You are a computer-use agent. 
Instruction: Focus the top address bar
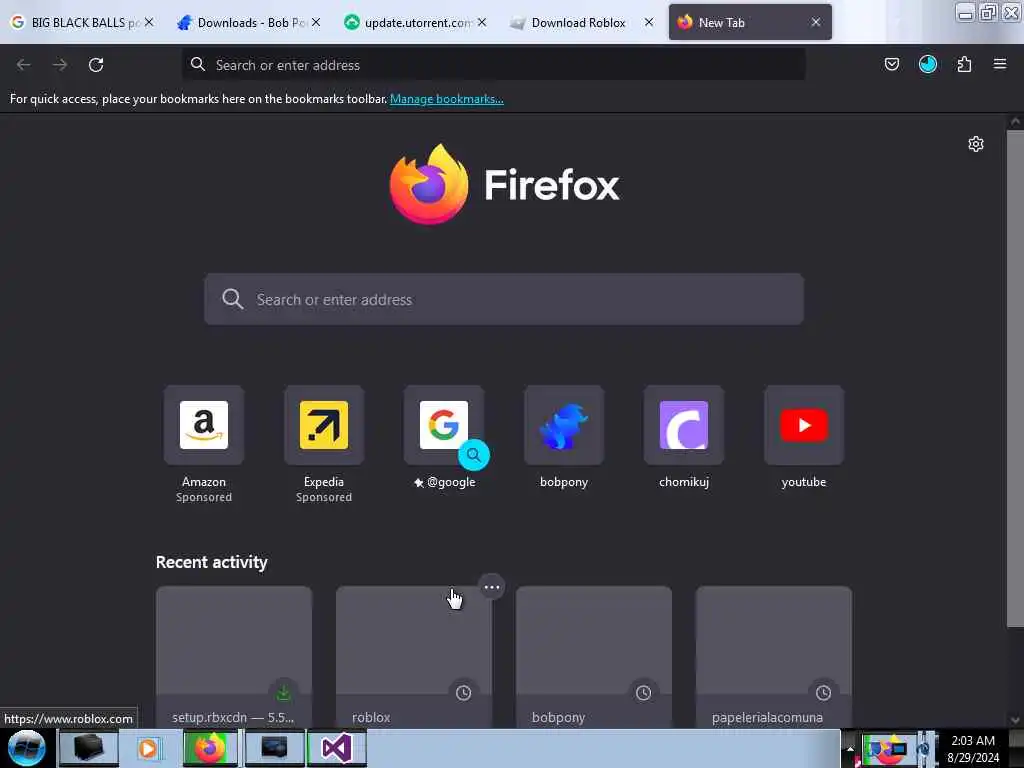(494, 65)
